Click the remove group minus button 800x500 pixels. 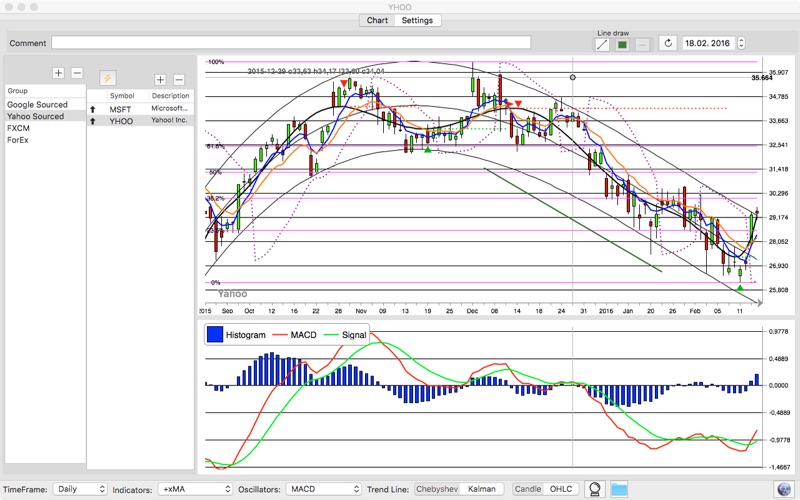point(77,74)
